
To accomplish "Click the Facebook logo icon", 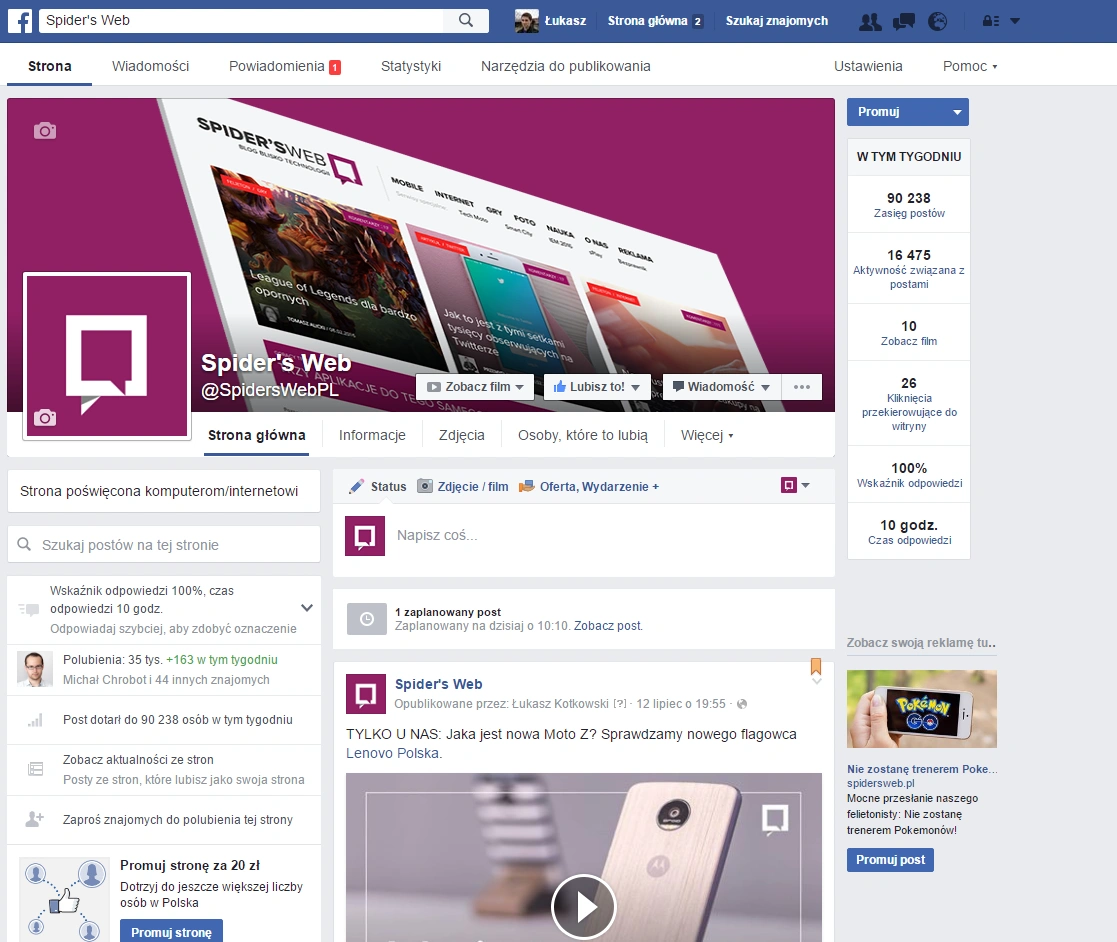I will click(20, 21).
